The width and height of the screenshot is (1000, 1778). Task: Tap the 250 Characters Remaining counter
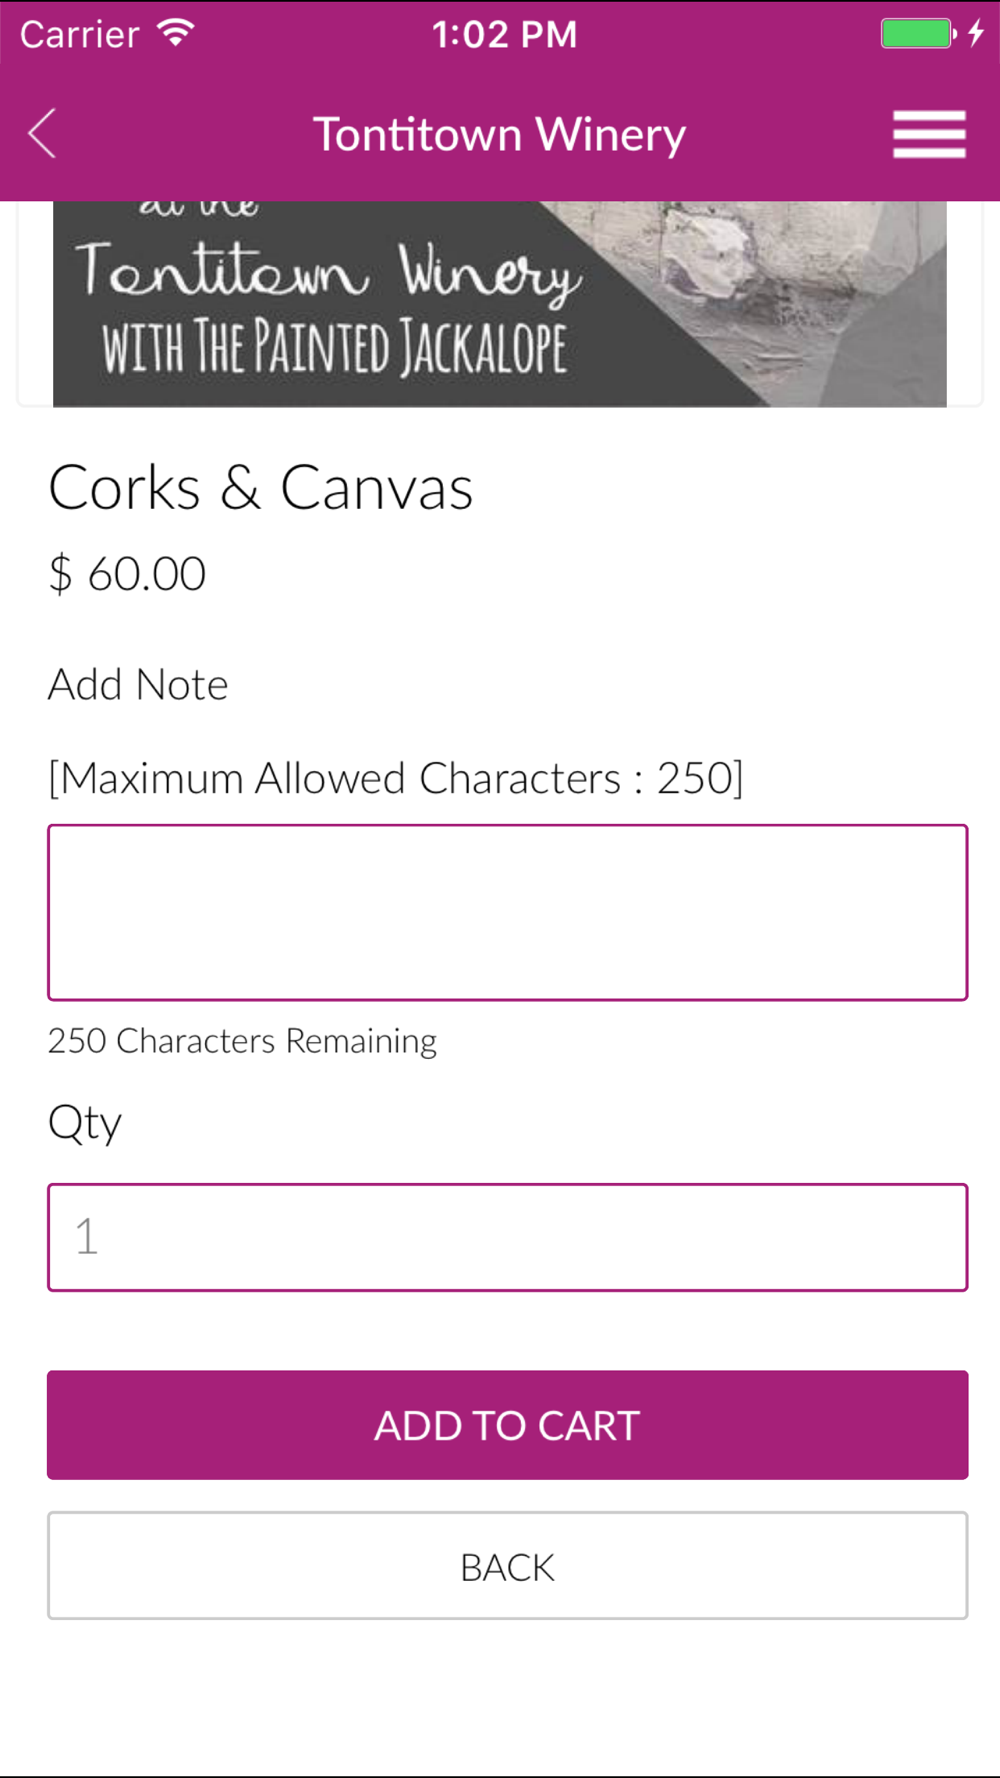242,1041
